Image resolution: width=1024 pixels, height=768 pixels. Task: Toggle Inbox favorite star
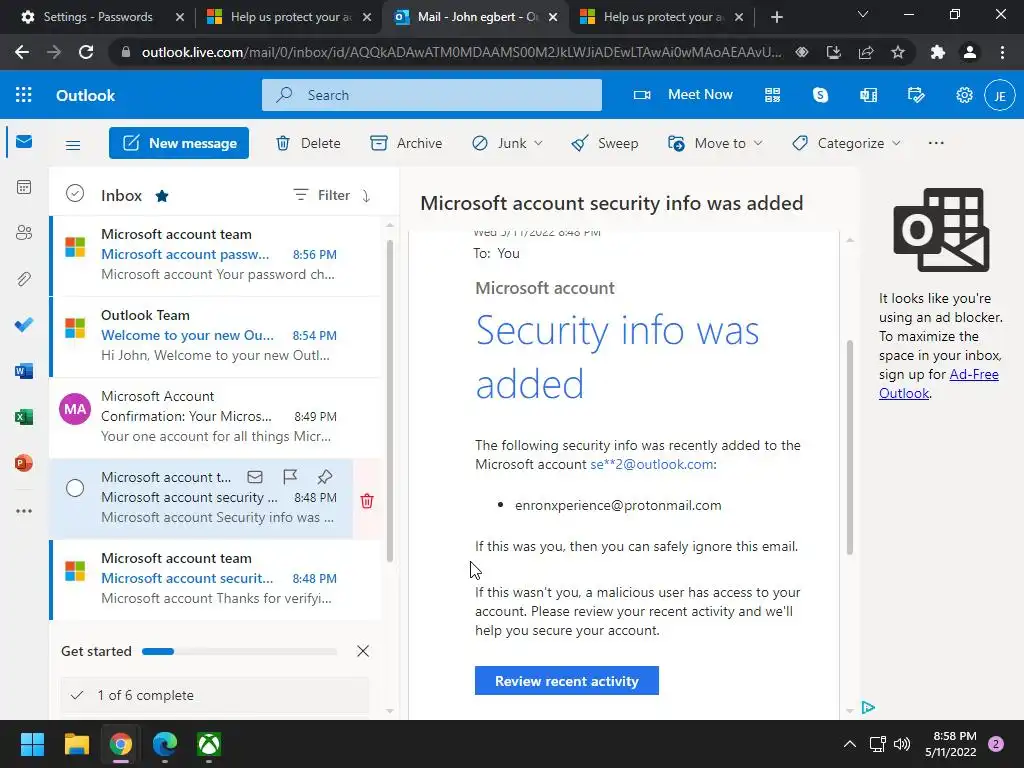162,196
